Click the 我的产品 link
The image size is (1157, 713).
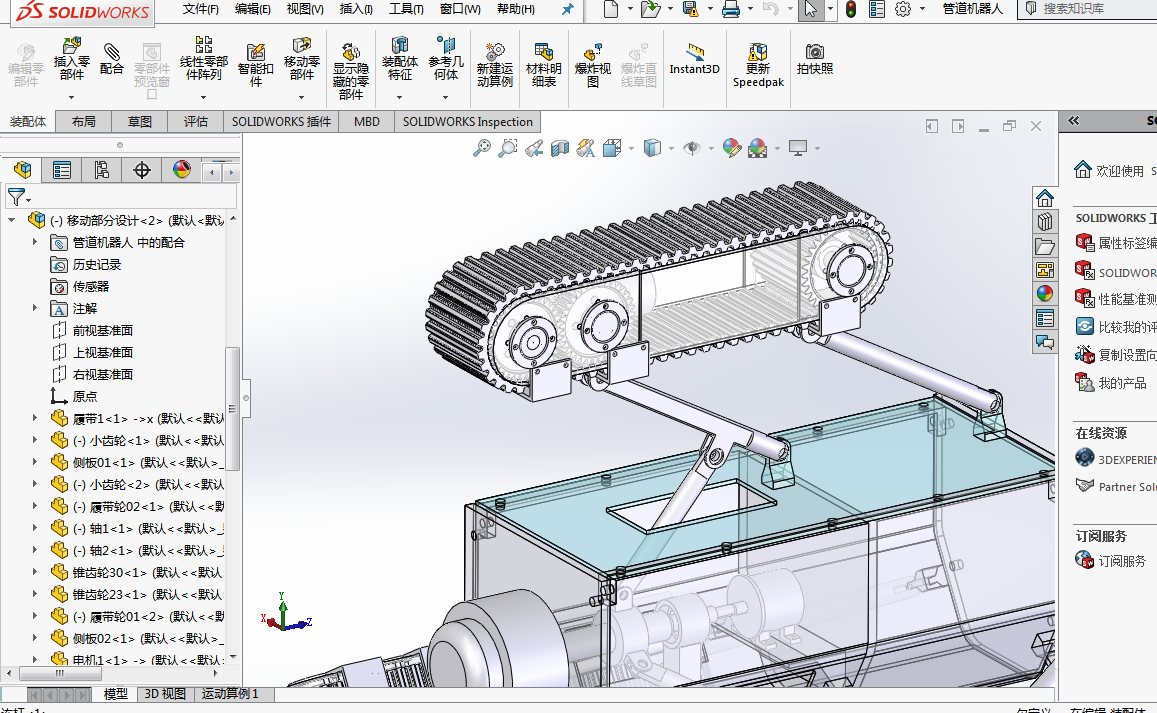1122,383
